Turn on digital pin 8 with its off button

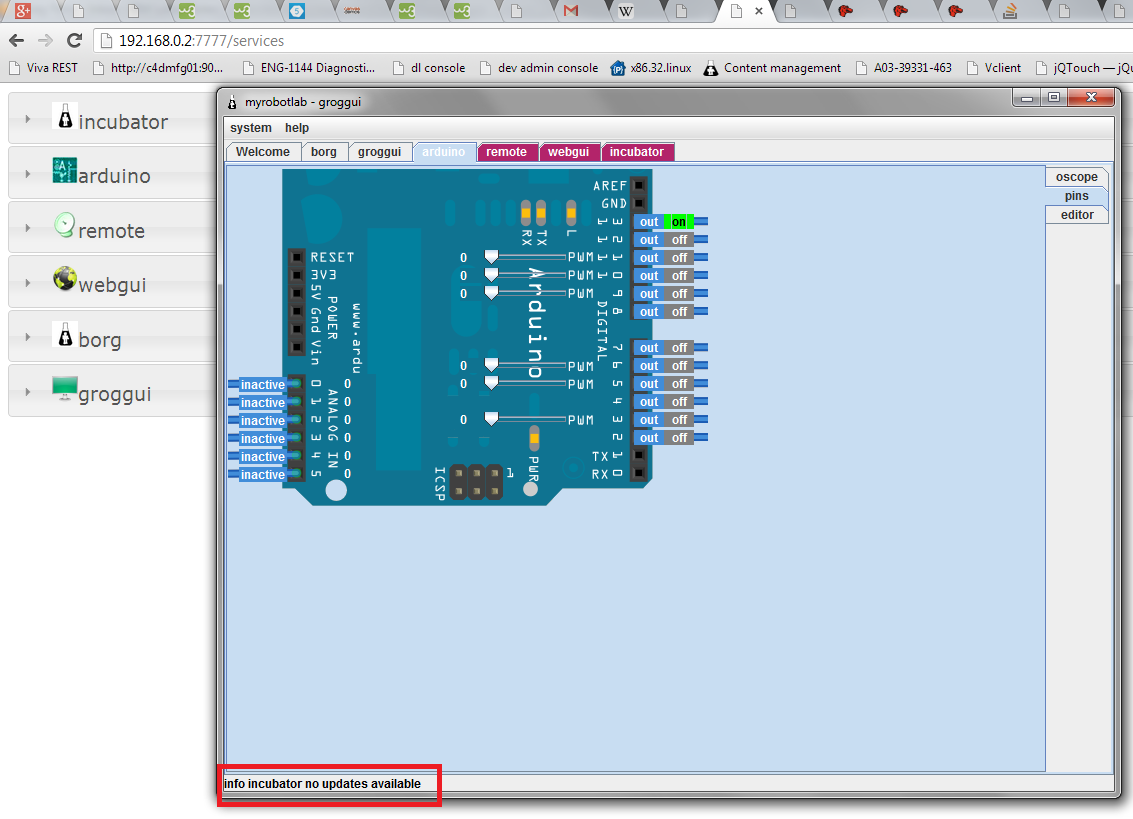point(679,312)
